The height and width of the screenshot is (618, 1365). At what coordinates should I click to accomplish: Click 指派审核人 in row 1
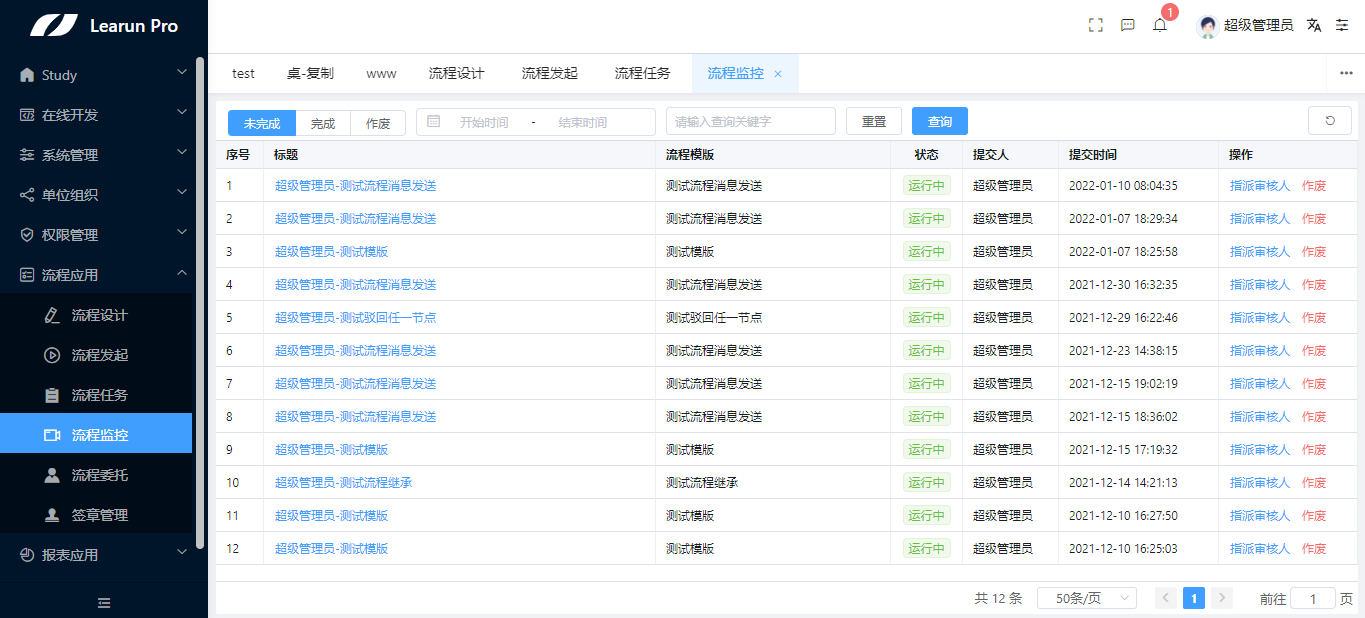point(1260,185)
